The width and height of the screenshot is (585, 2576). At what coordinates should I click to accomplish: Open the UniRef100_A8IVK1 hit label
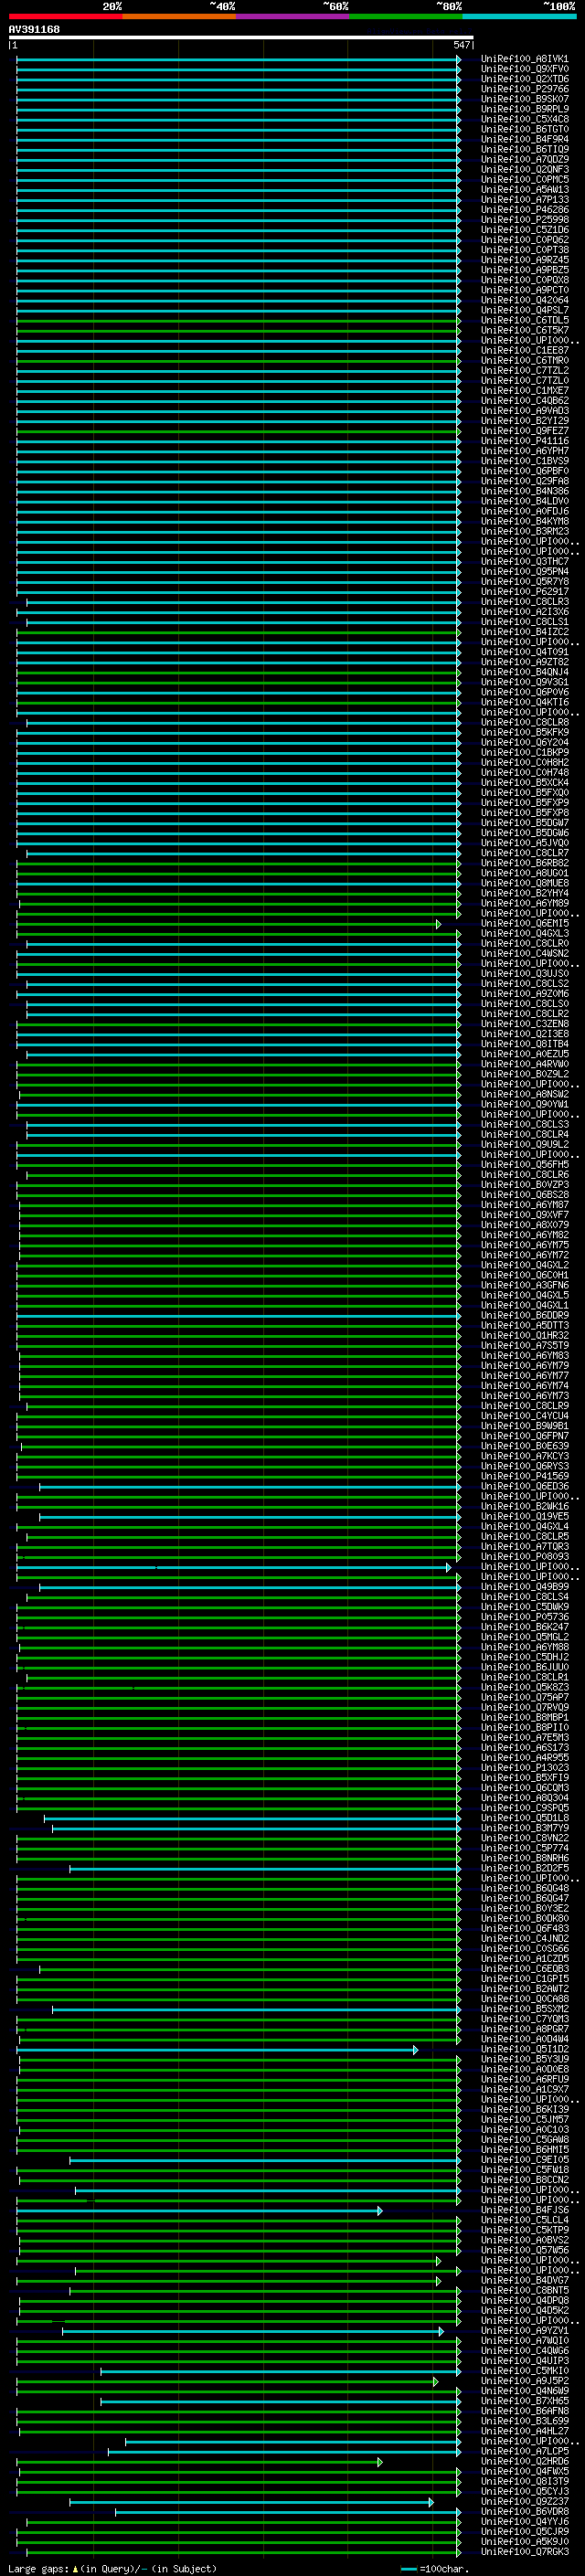point(524,59)
